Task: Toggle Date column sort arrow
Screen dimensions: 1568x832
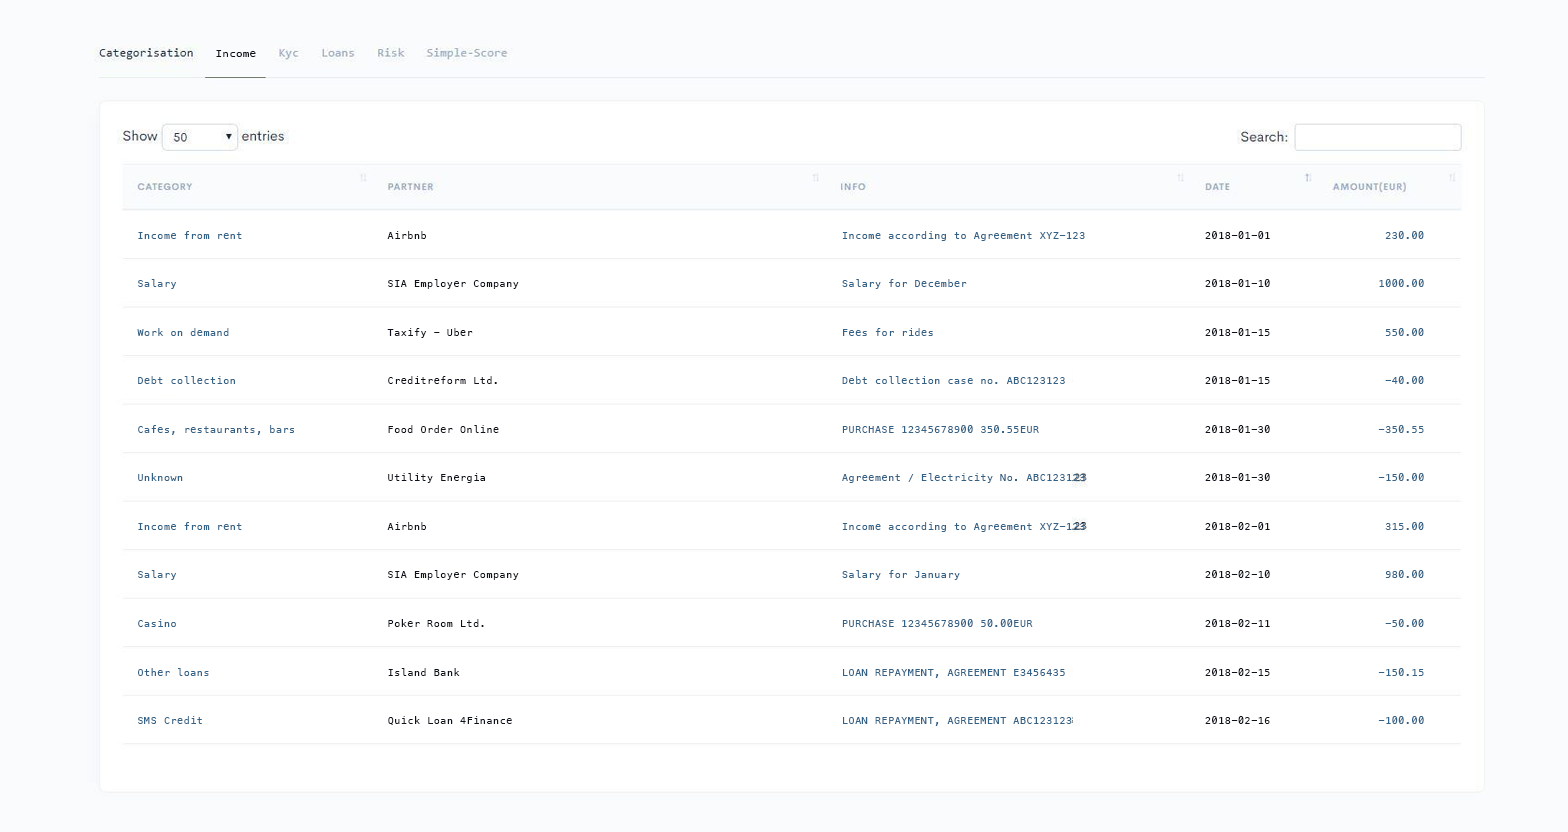Action: pos(1307,178)
